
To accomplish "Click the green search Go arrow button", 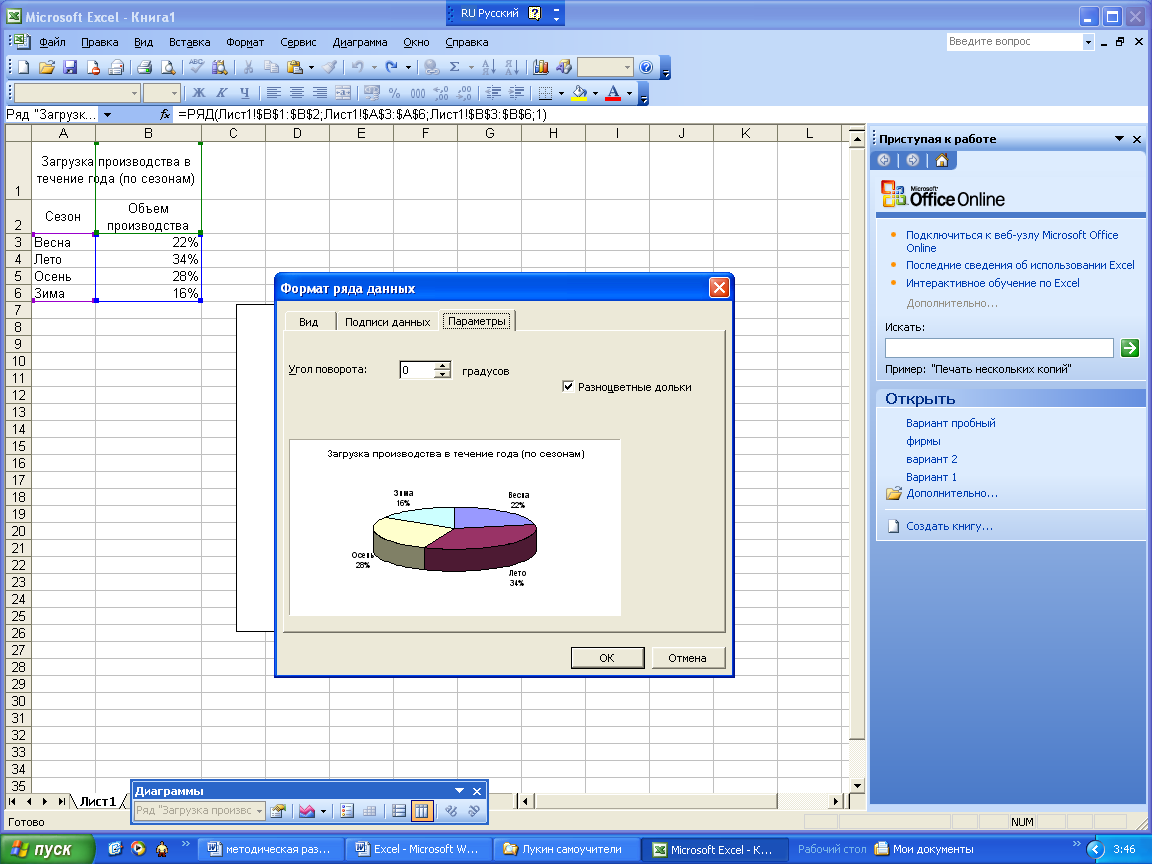I will (1129, 348).
